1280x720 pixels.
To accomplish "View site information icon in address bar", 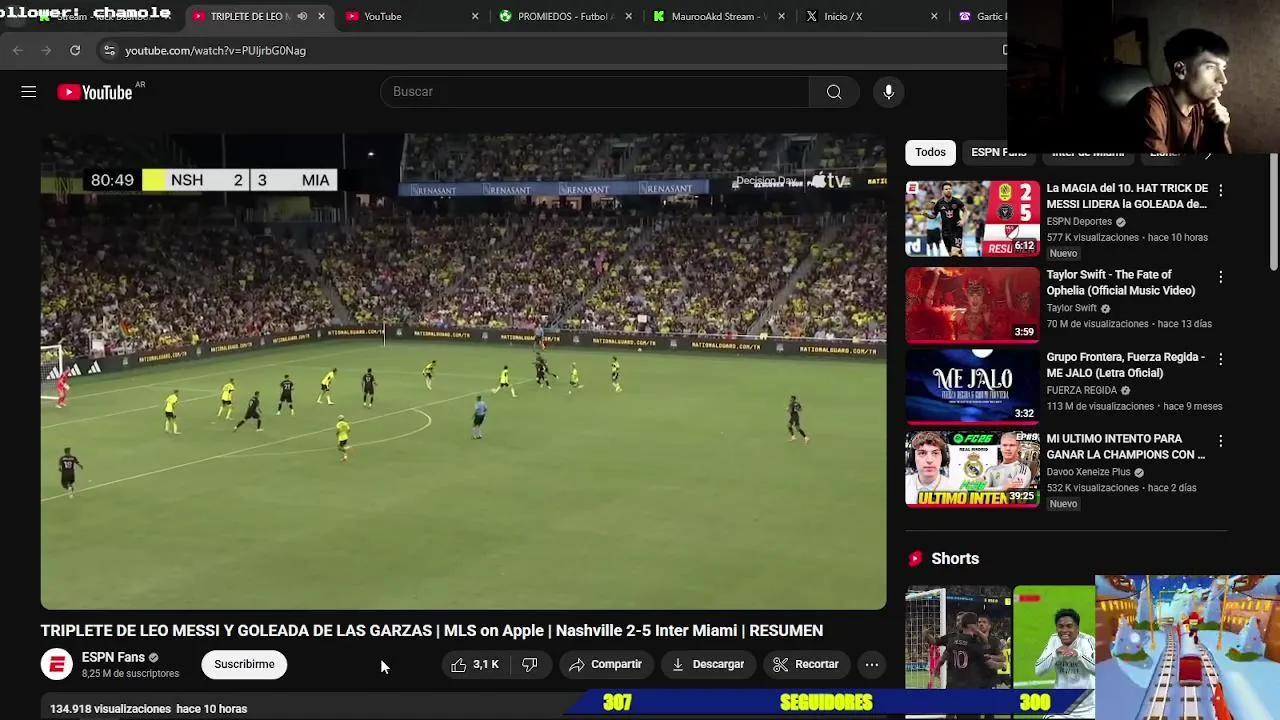I will tap(109, 50).
